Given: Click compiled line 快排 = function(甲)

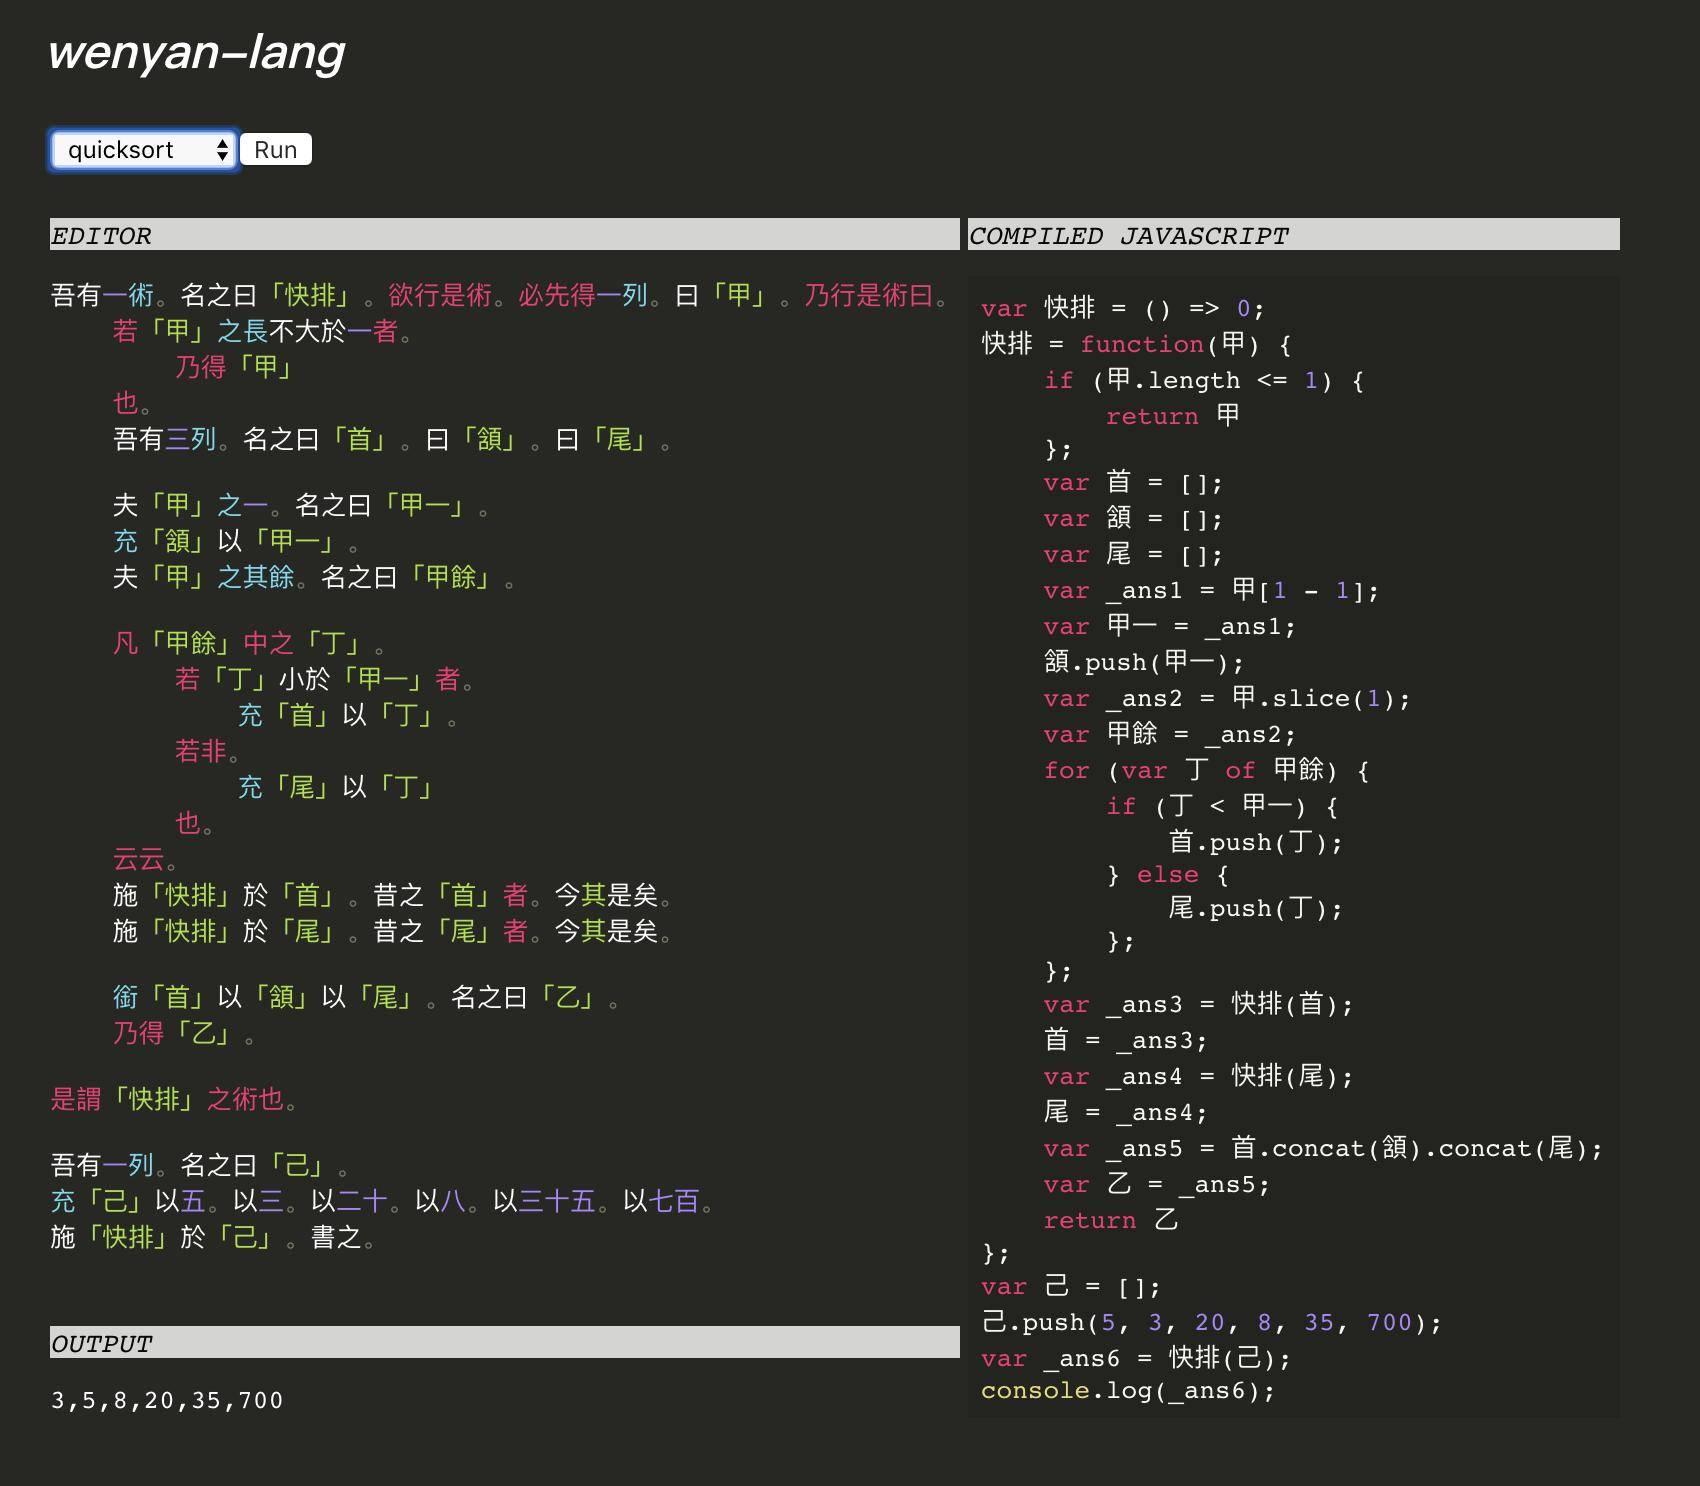Looking at the screenshot, I should (1137, 344).
